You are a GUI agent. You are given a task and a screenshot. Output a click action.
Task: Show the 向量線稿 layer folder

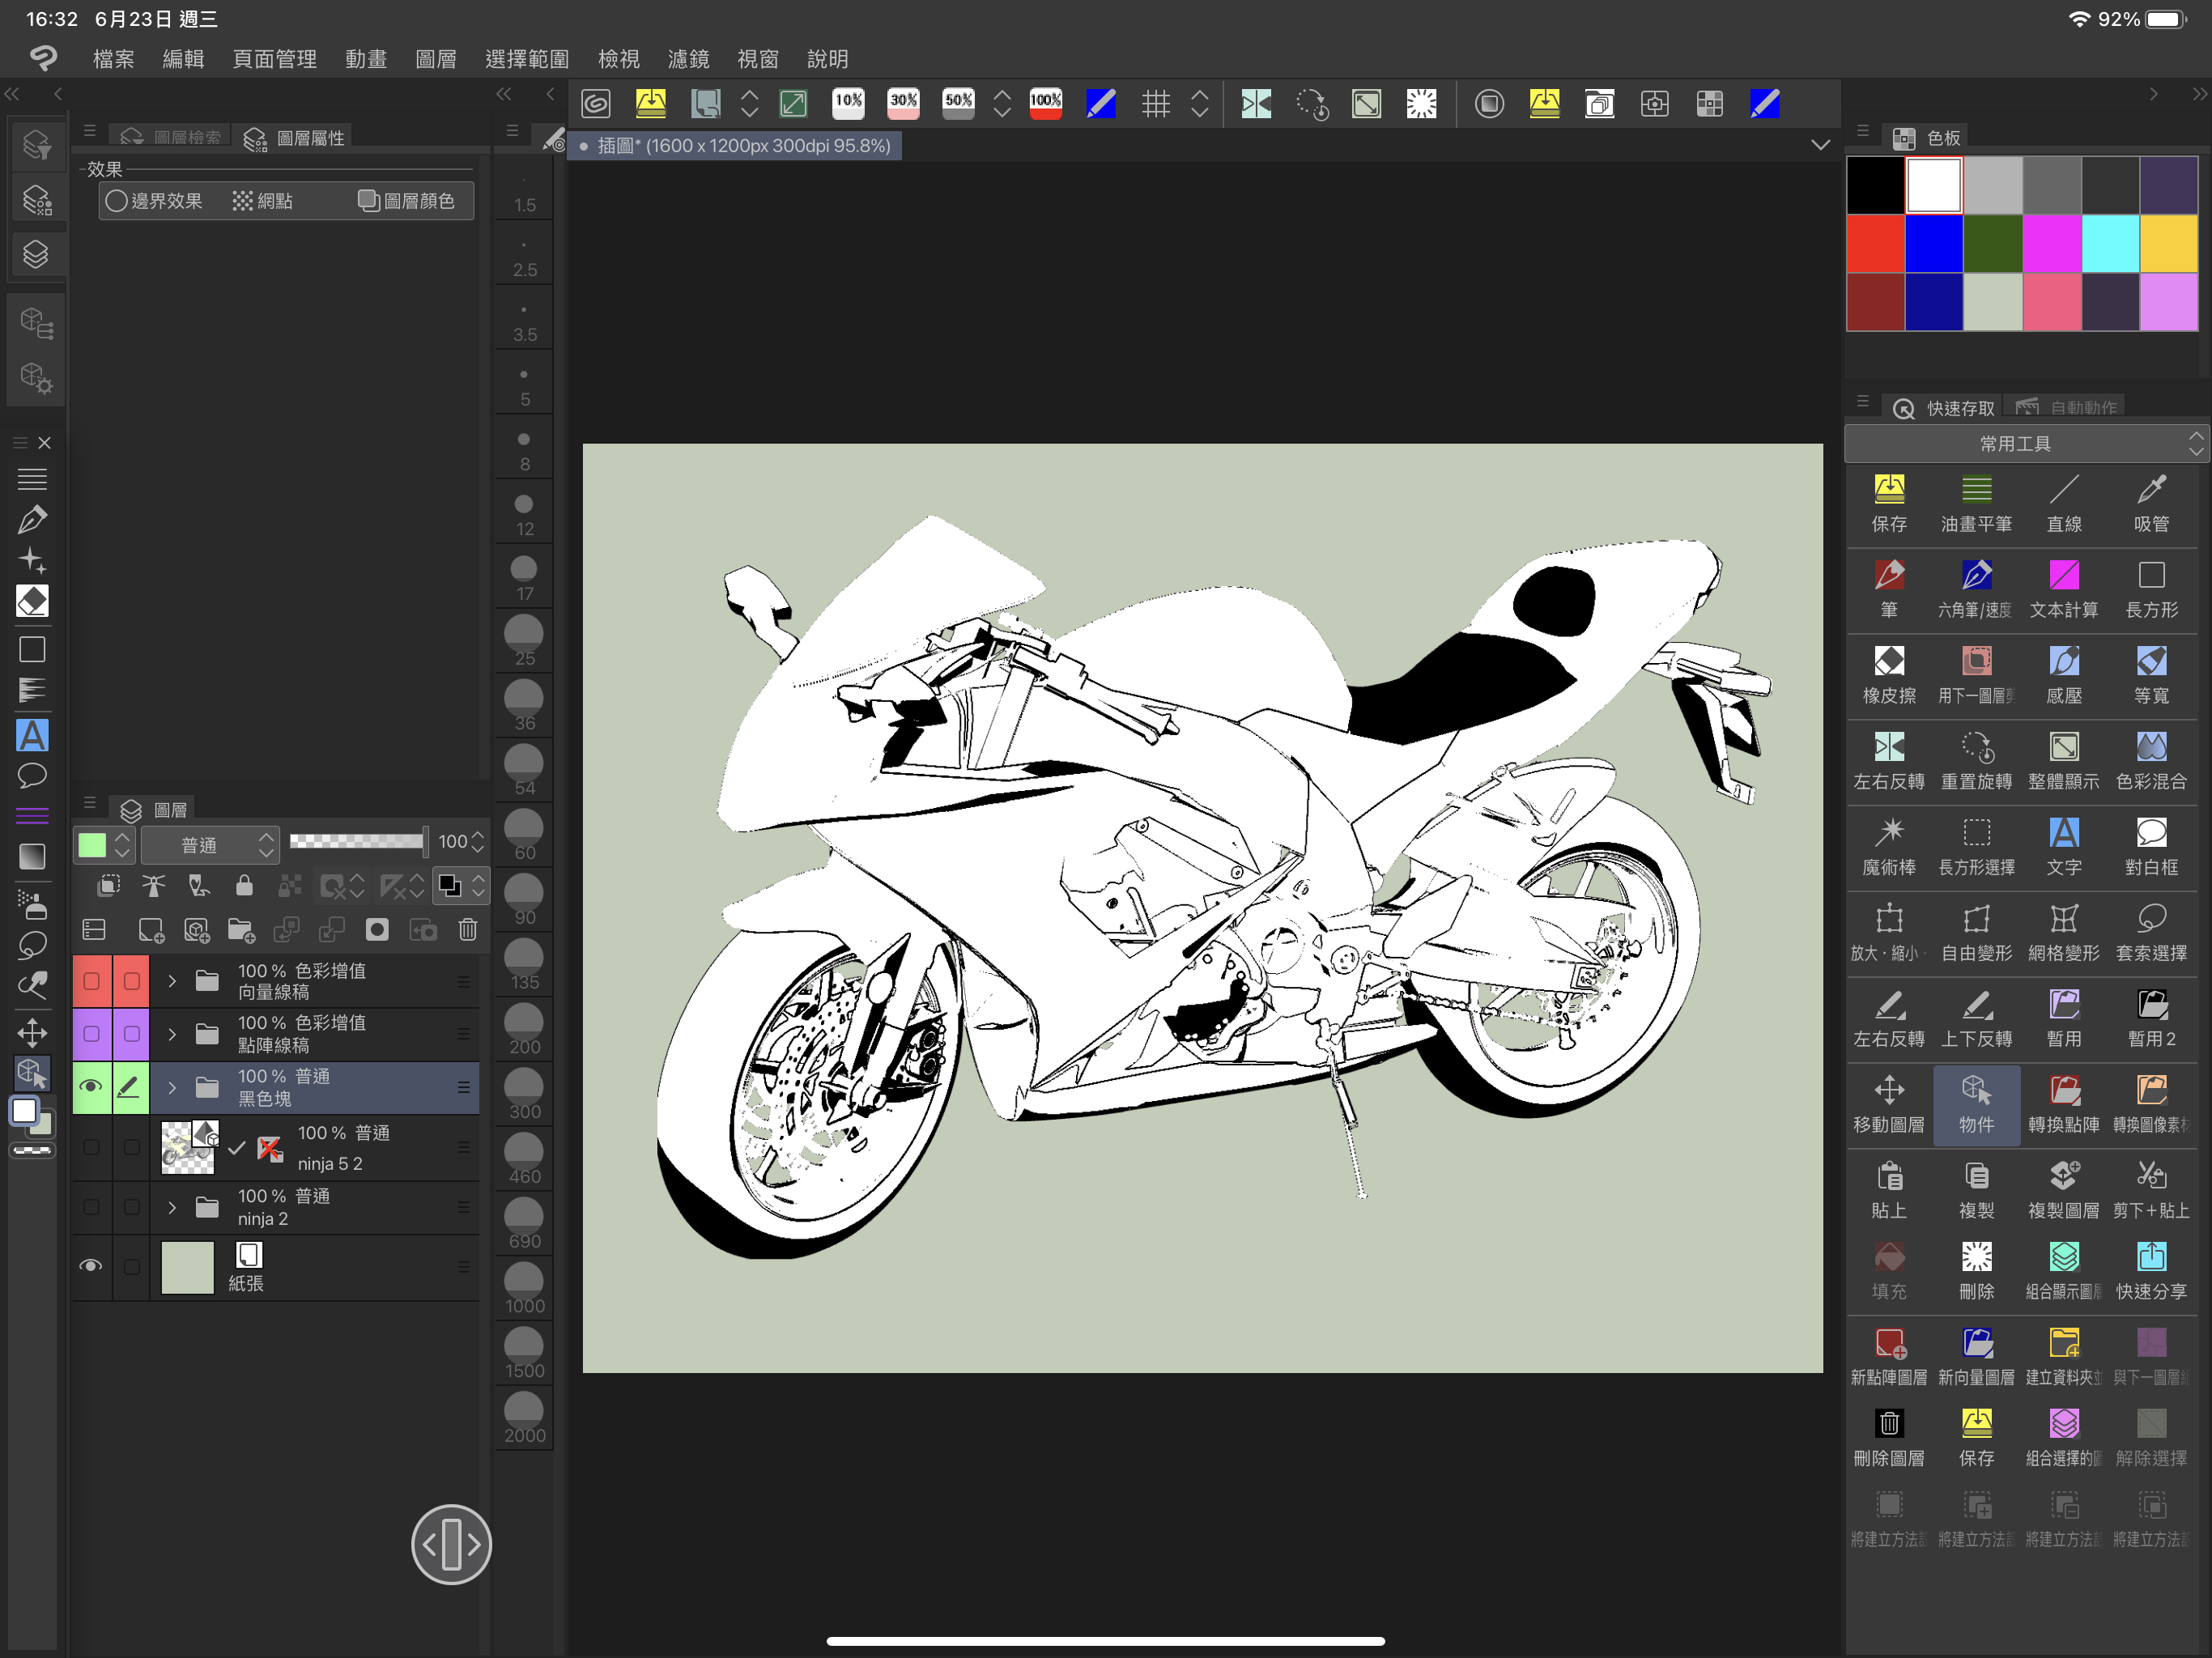[x=91, y=981]
